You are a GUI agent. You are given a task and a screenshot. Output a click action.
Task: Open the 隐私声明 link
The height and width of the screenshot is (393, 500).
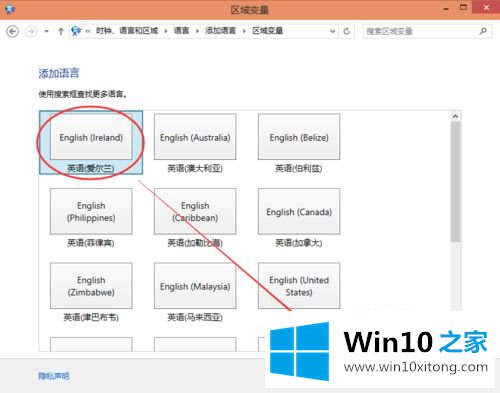coord(54,376)
